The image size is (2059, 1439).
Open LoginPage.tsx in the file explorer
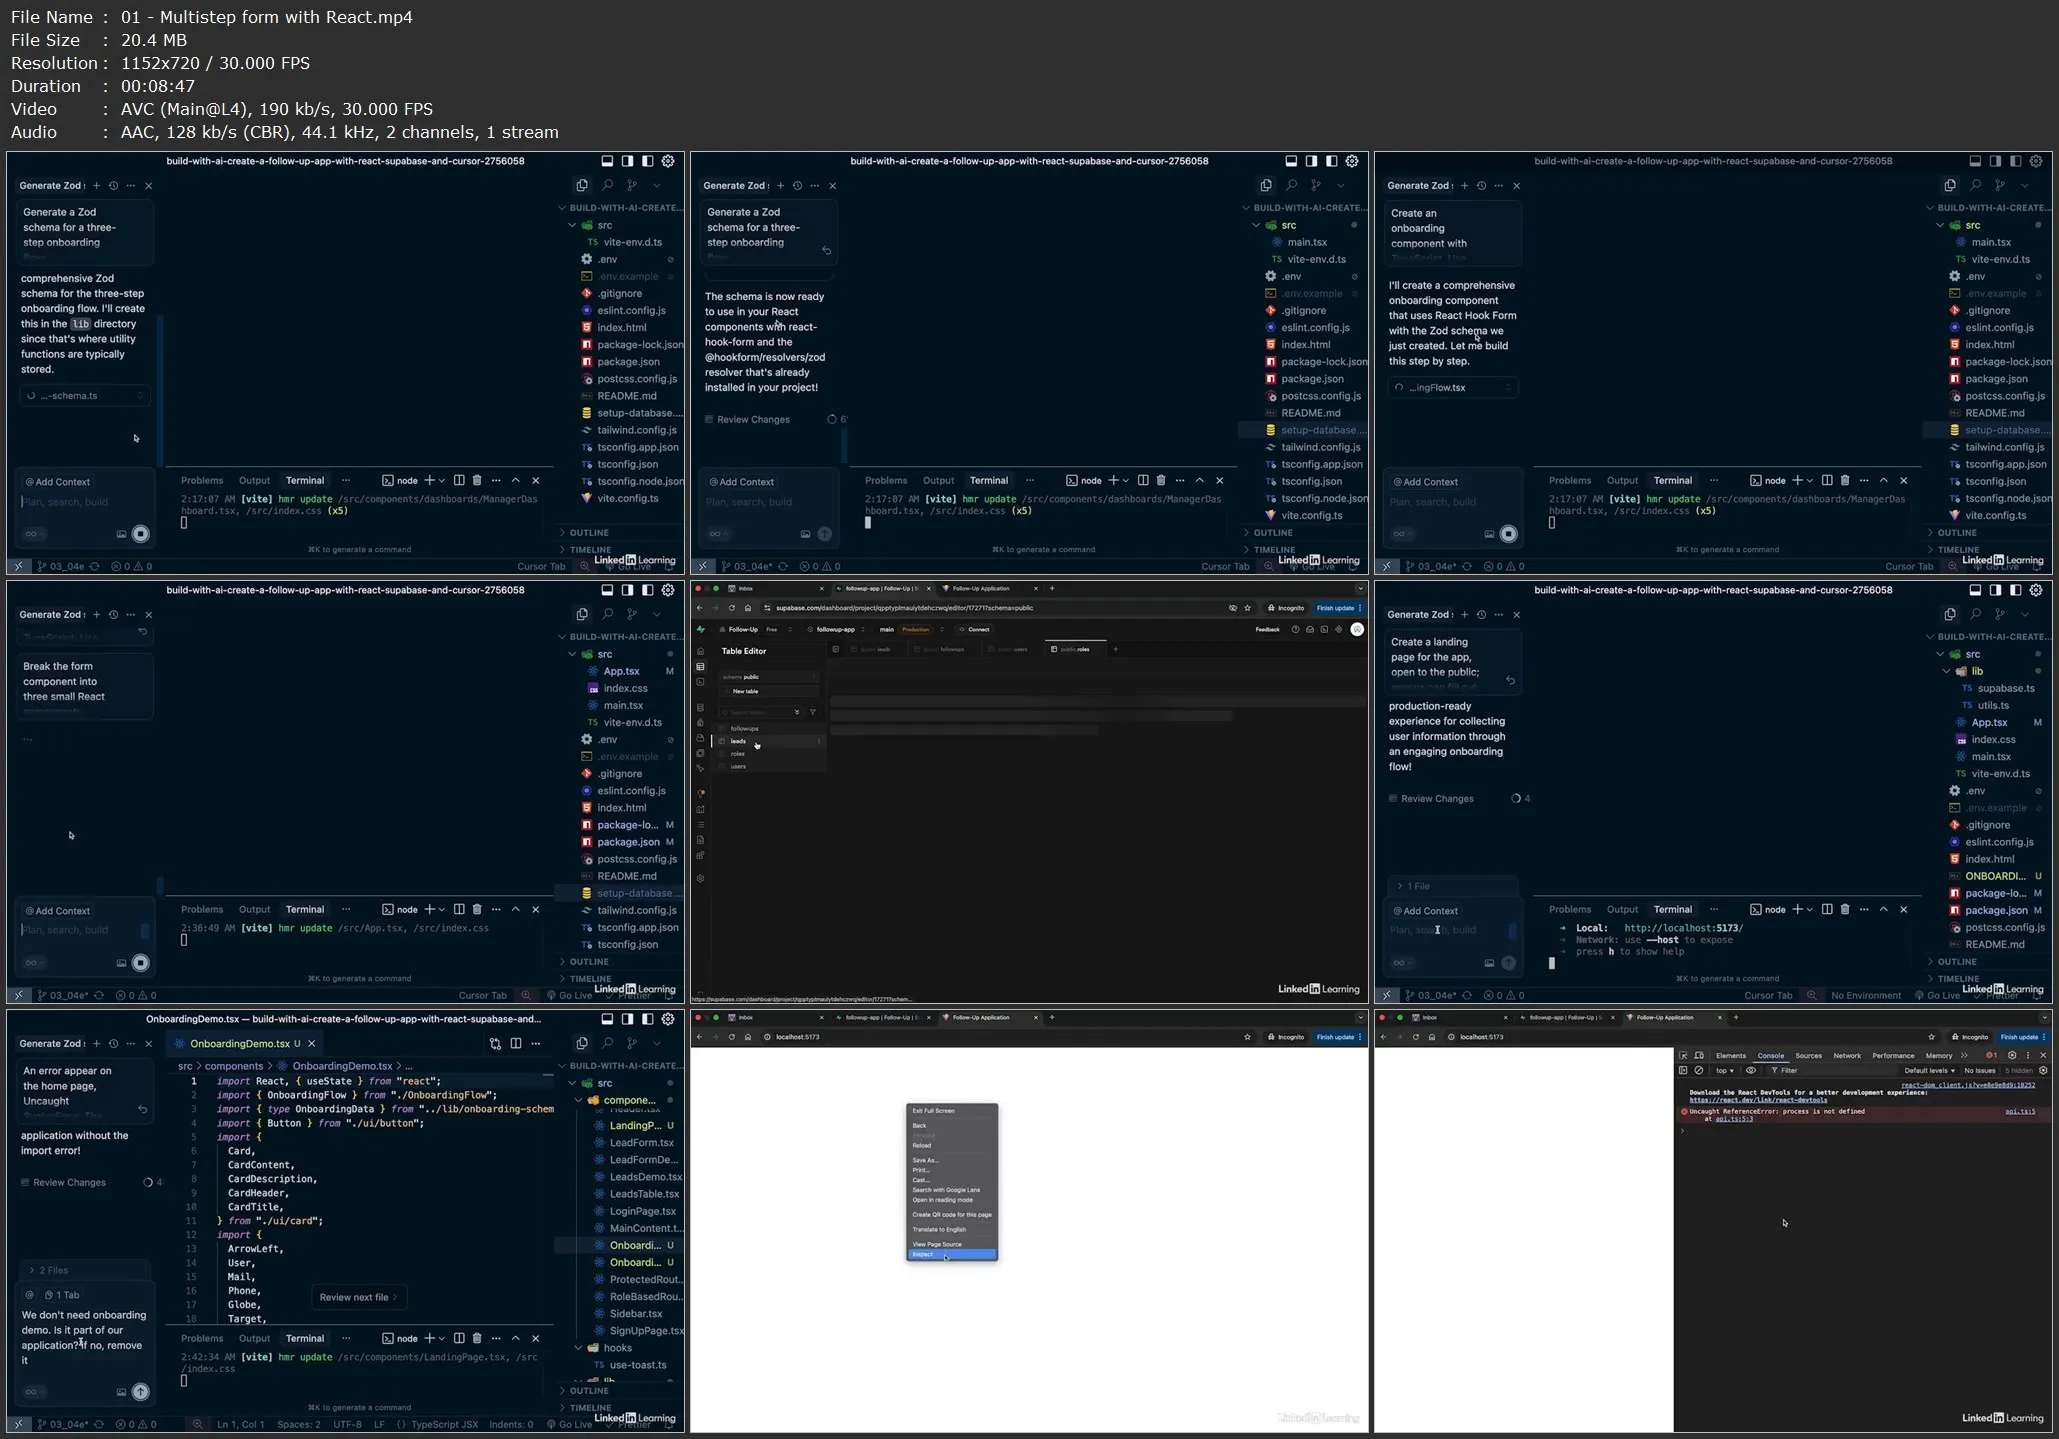click(x=642, y=1211)
